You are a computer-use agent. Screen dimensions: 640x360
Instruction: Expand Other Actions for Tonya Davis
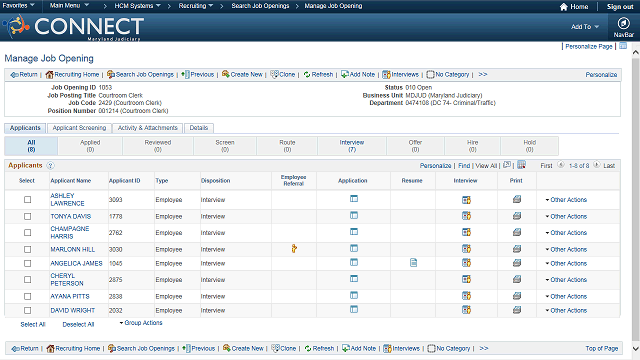coord(566,216)
